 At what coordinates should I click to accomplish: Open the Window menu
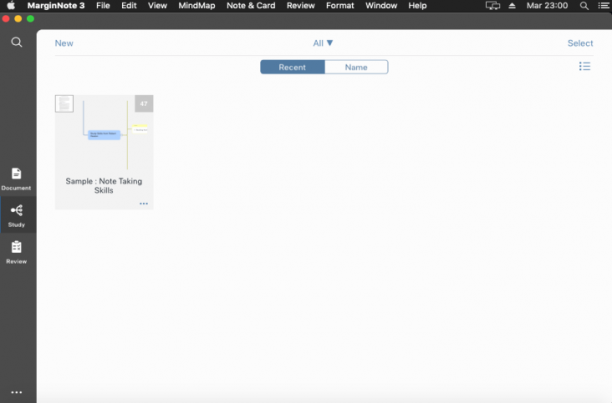(381, 5)
